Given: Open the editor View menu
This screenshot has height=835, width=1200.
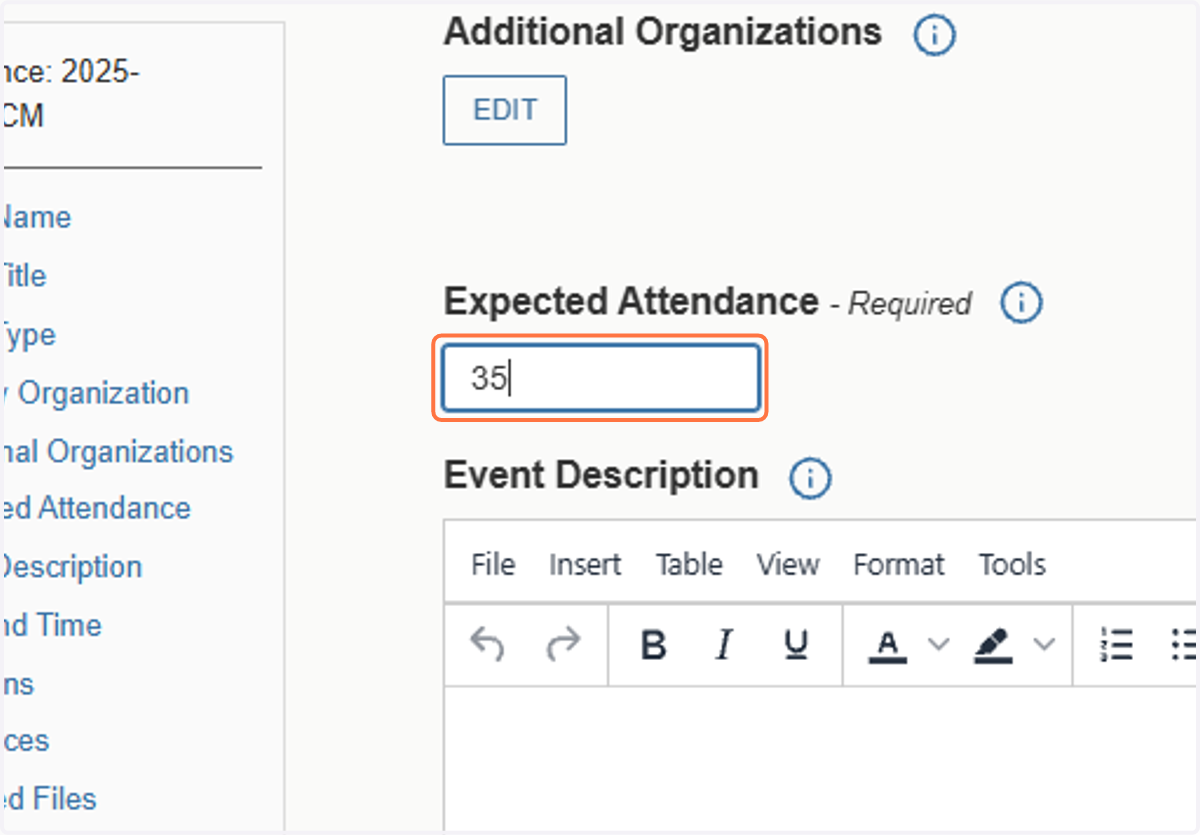Looking at the screenshot, I should point(788,564).
